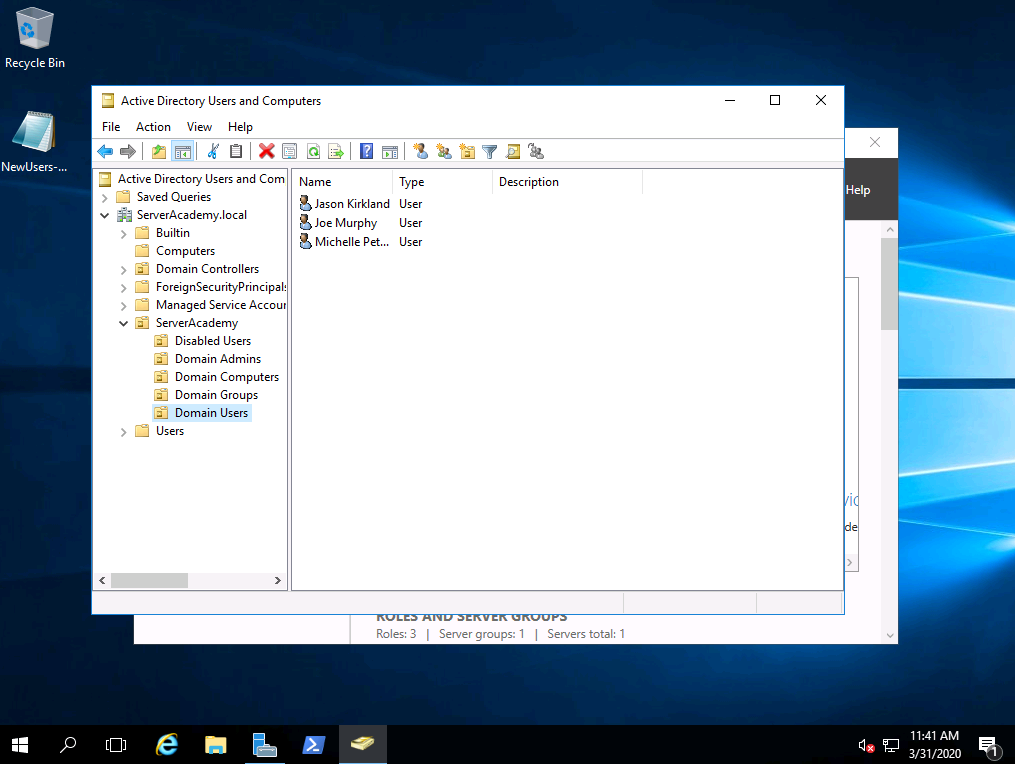Screen dimensions: 1015x764
Task: Click the red X Delete icon
Action: click(266, 152)
